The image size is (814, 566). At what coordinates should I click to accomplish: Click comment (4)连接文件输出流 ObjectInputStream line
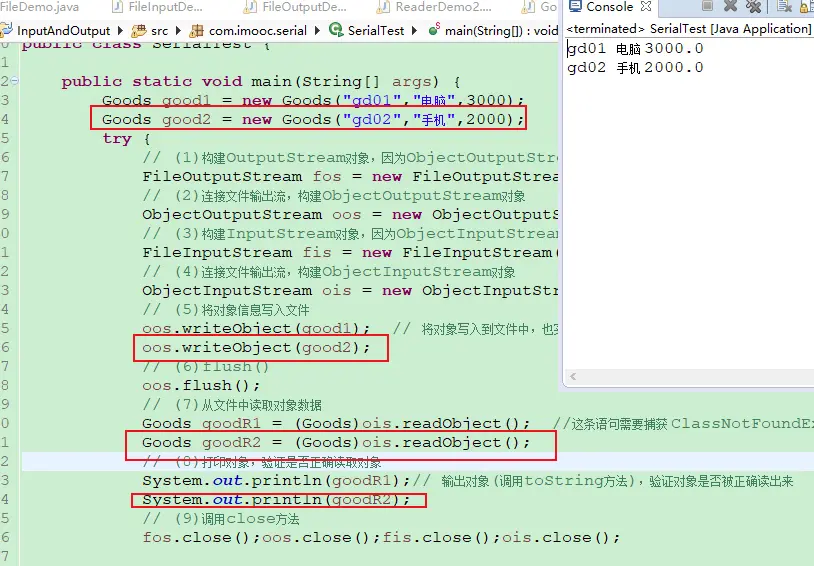tap(329, 272)
